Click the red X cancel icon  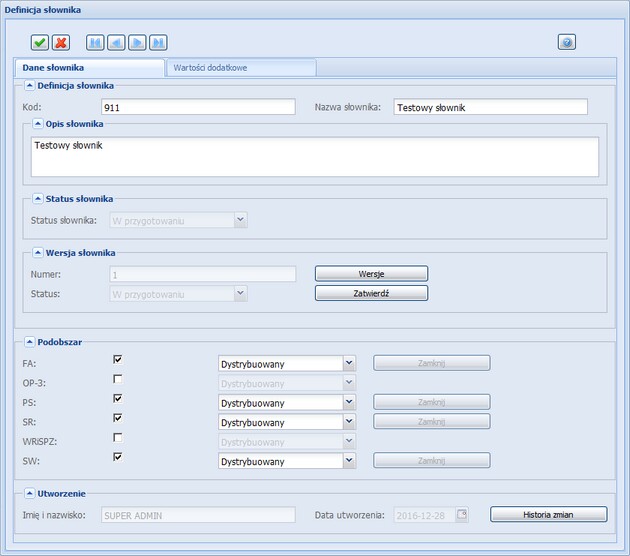click(61, 42)
